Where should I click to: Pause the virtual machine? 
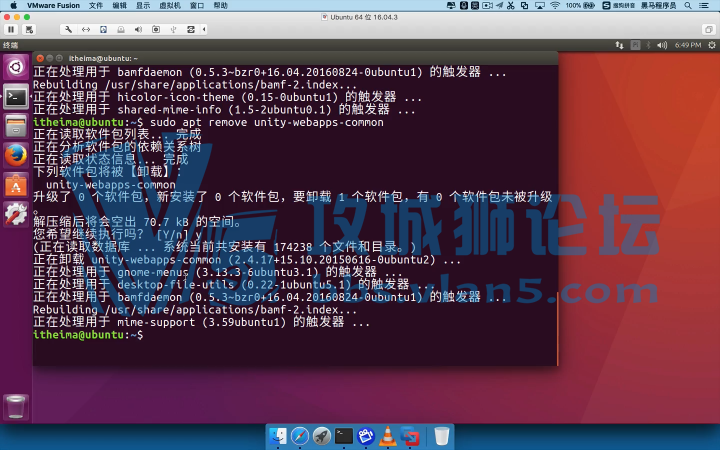tap(11, 29)
